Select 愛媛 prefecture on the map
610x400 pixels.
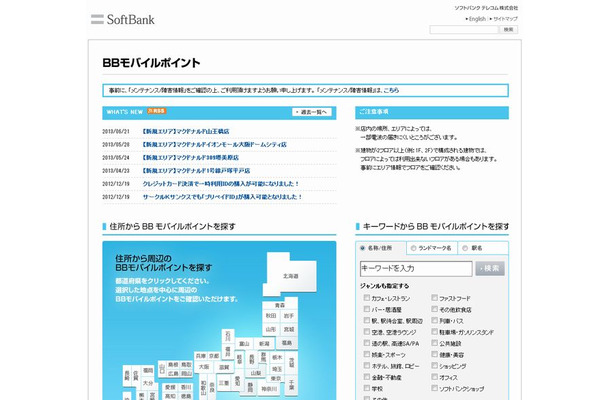click(x=170, y=387)
